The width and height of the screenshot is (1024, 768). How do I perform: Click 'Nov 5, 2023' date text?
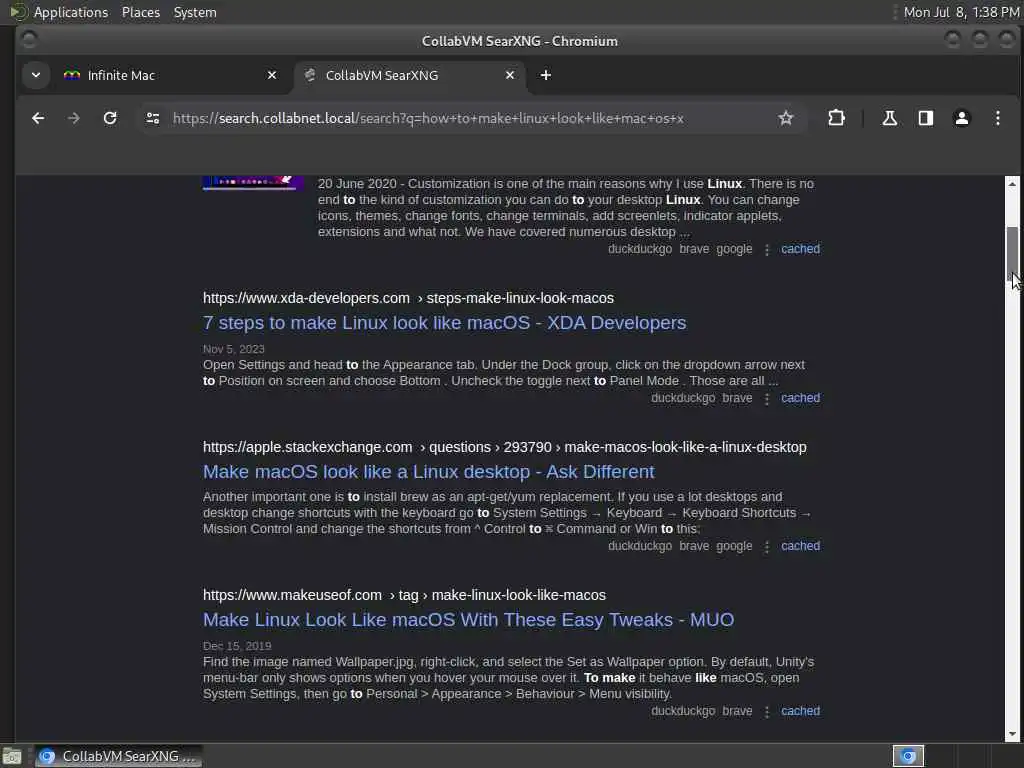[x=233, y=349]
